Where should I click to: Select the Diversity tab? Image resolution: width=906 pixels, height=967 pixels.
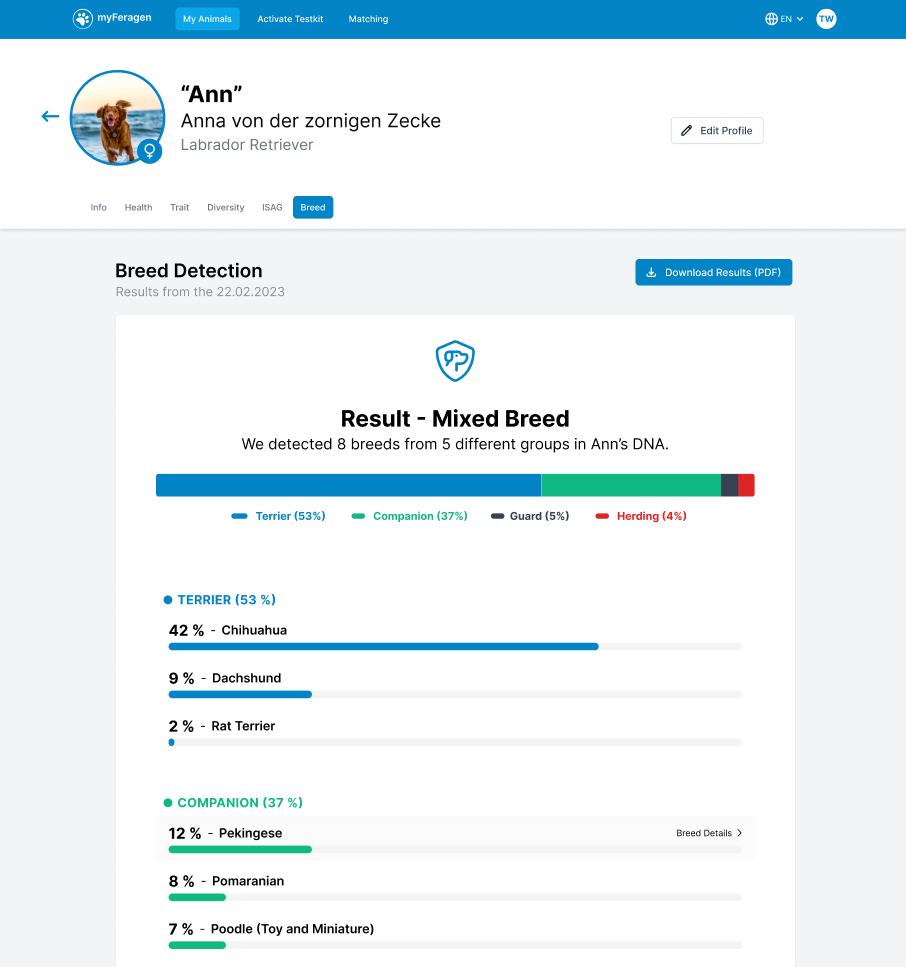[x=225, y=208]
